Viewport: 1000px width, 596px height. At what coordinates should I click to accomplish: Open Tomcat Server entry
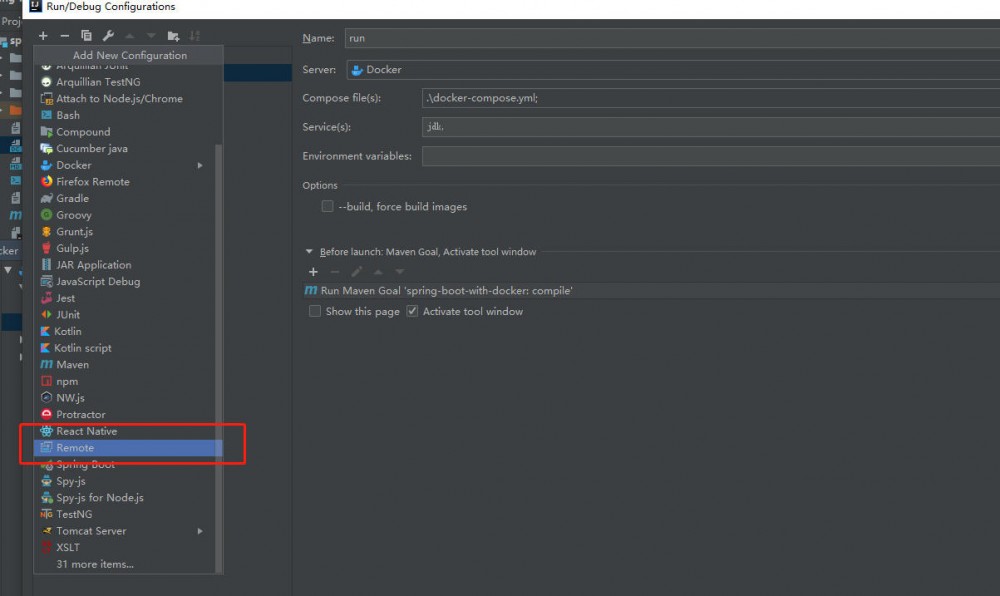pyautogui.click(x=128, y=530)
